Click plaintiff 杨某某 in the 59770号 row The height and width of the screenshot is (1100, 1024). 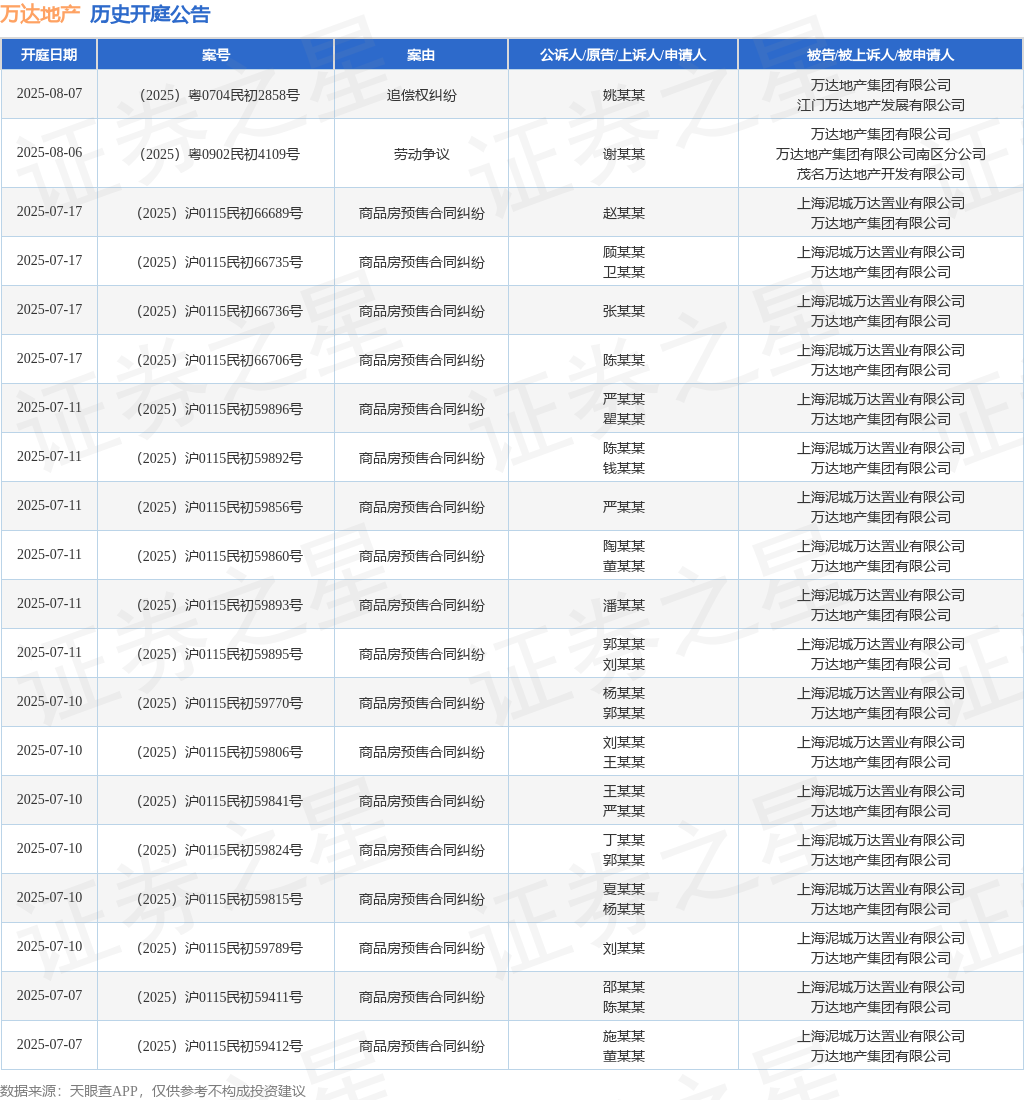coord(624,693)
